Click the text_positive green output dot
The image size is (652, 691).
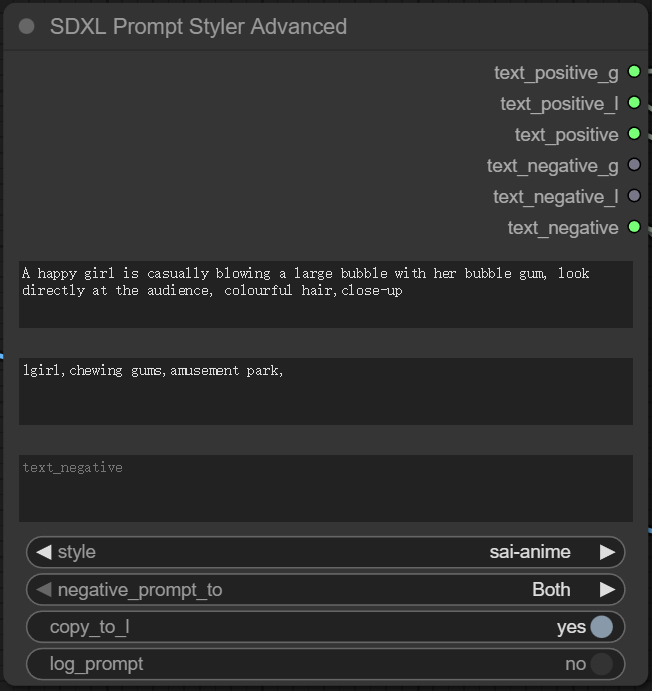tap(634, 134)
